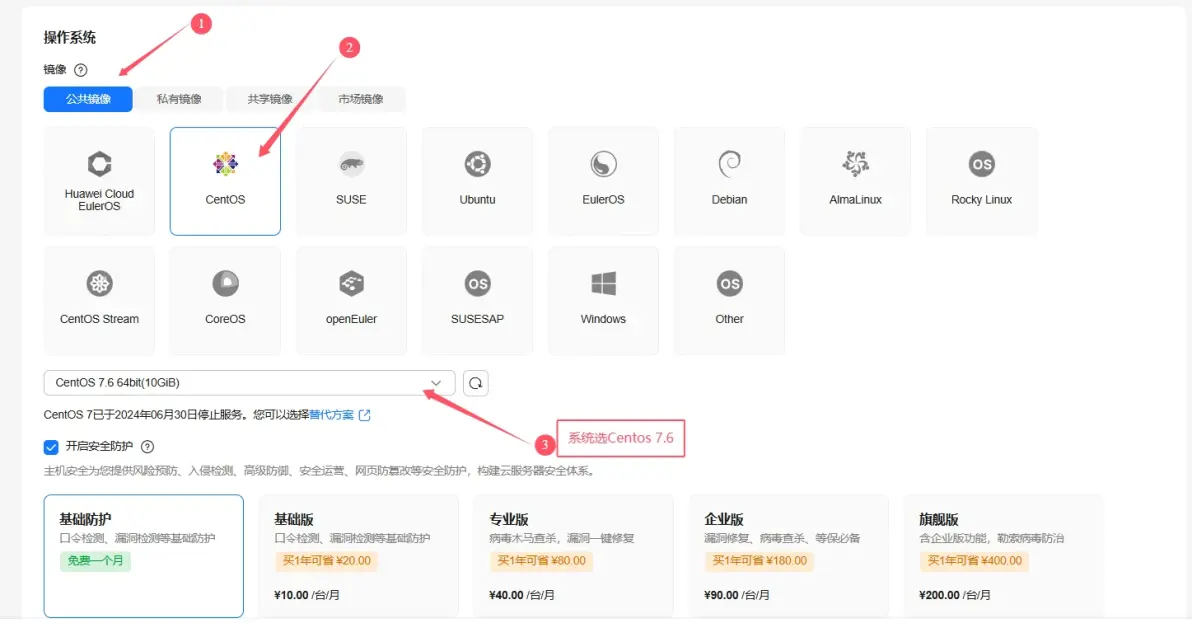Select the CoreOS logo icon
Viewport: 1192px width, 623px height.
tap(225, 283)
